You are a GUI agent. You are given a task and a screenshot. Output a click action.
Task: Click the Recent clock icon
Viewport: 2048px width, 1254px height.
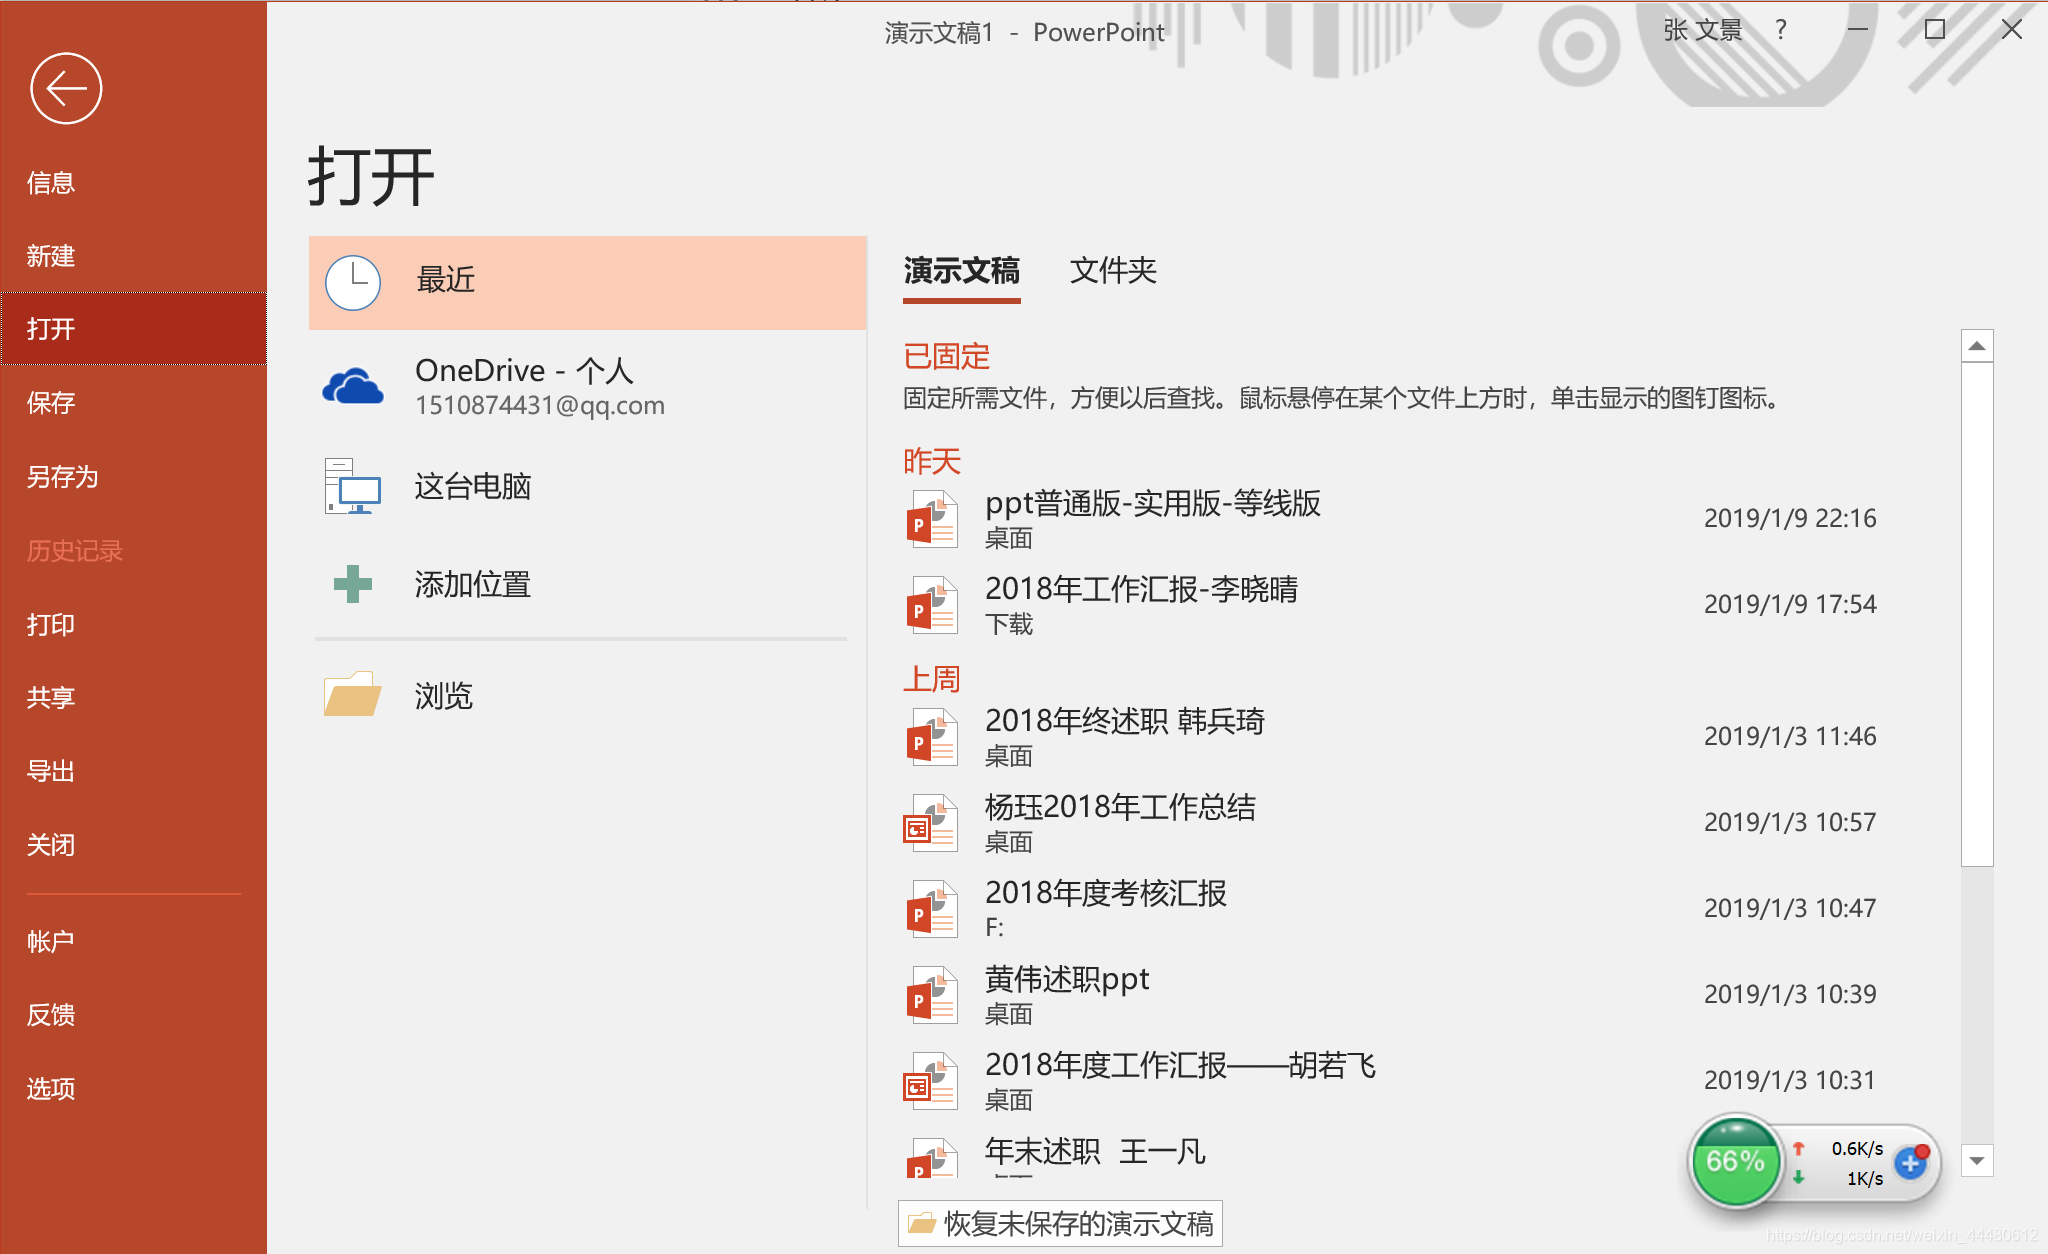353,282
